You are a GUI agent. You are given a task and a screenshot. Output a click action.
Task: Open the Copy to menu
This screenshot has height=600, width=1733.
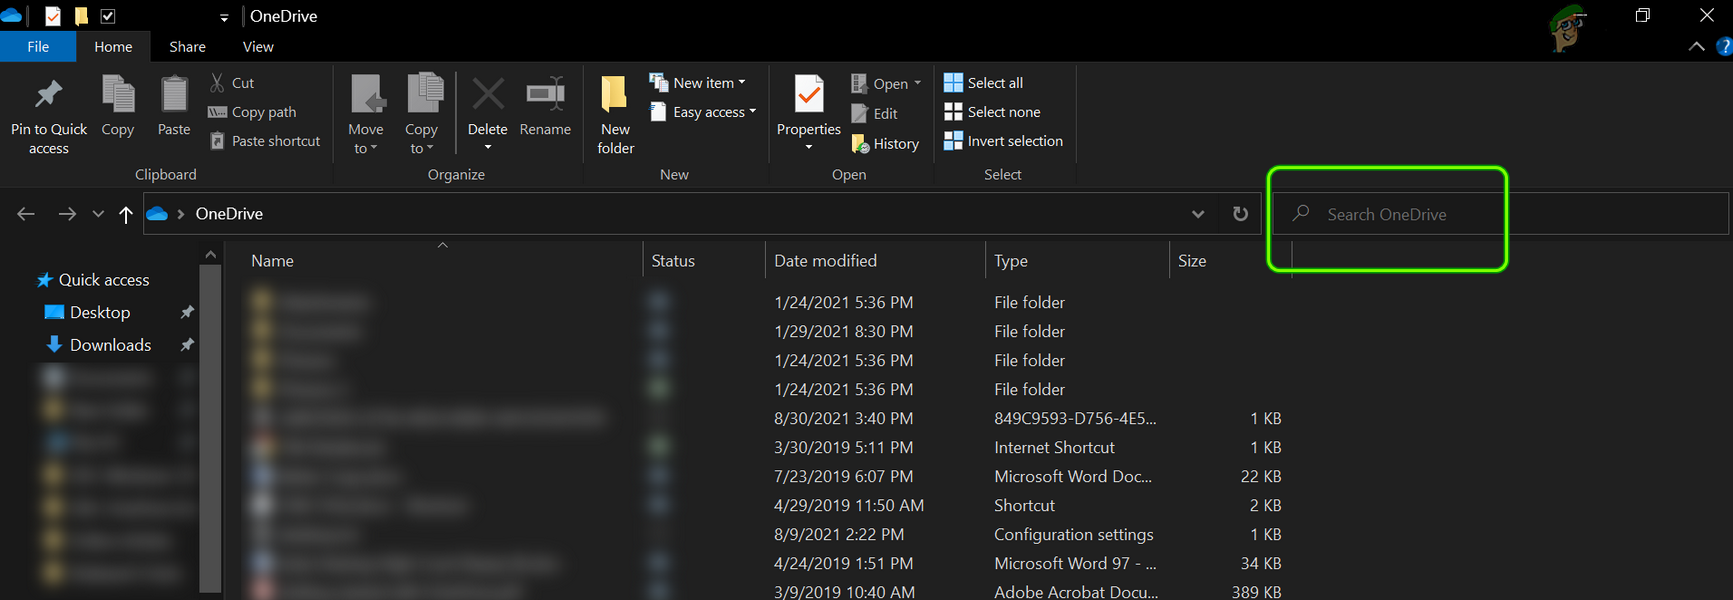tap(422, 114)
